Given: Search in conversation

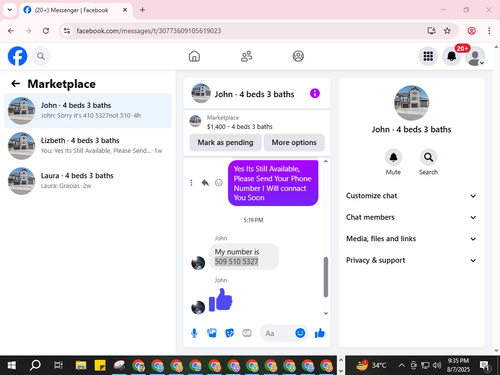Looking at the screenshot, I should click(428, 157).
